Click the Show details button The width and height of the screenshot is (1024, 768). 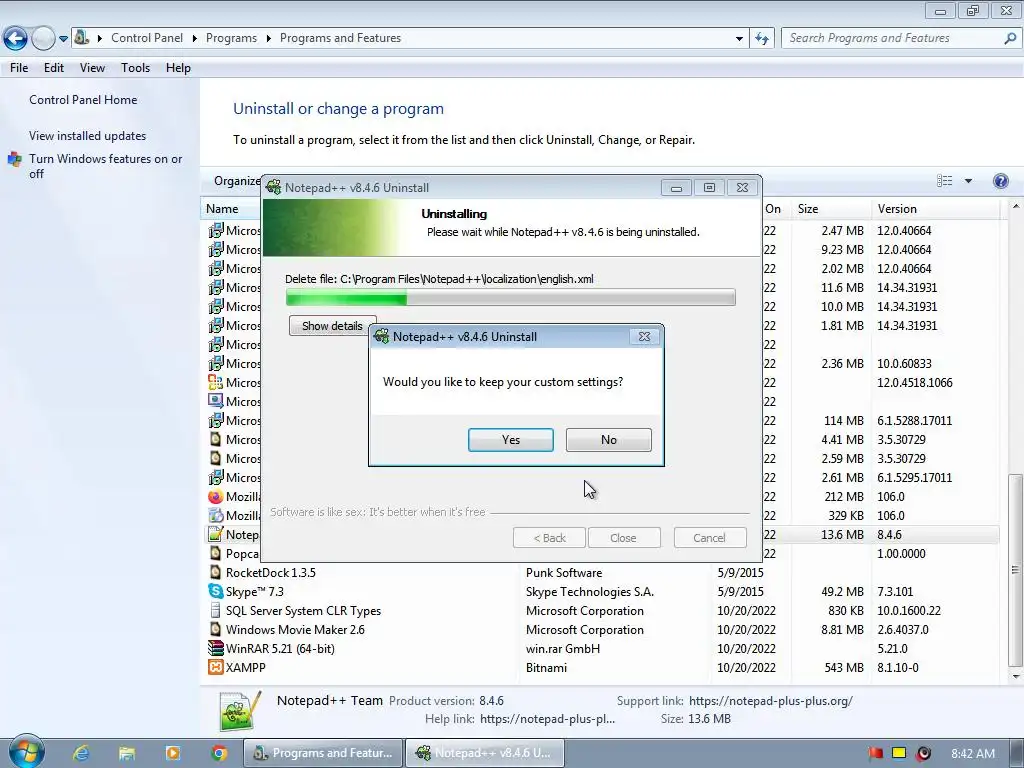[332, 325]
